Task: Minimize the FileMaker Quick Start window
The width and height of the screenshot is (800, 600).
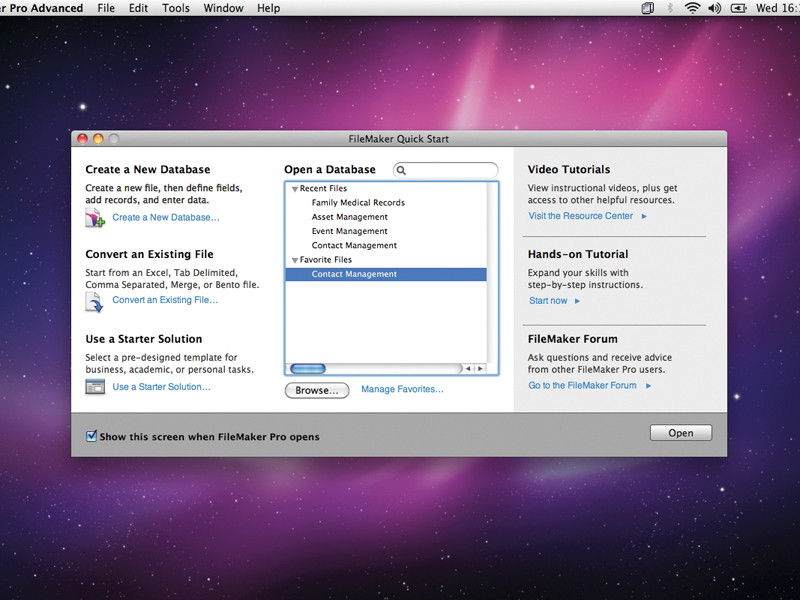Action: click(98, 139)
